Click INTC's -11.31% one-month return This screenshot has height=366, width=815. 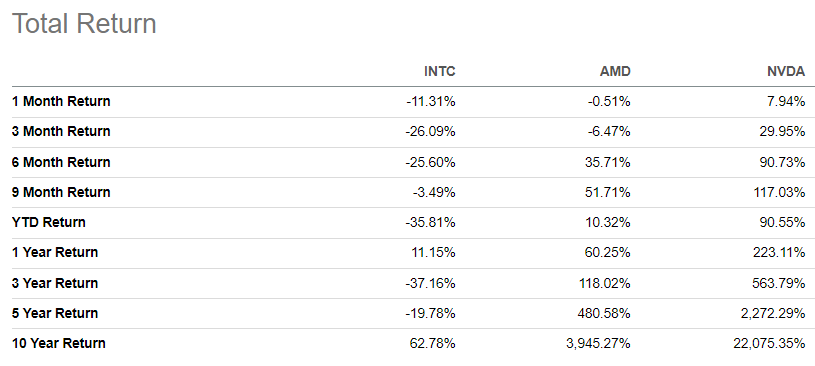(x=431, y=101)
